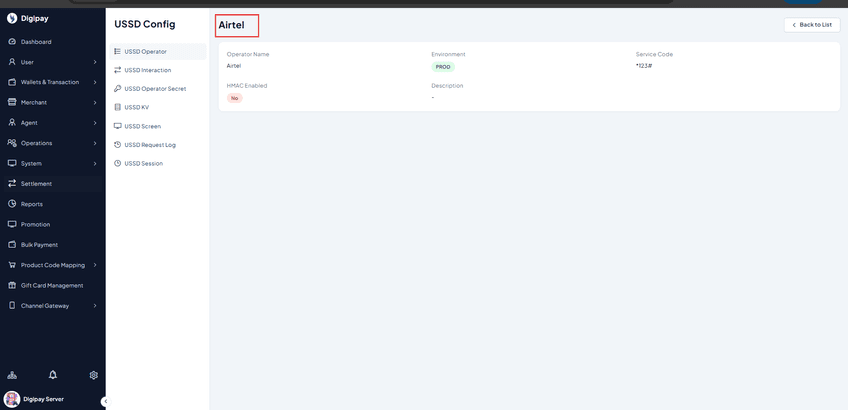Click the User person icon
Viewport: 848px width, 410px height.
12,62
